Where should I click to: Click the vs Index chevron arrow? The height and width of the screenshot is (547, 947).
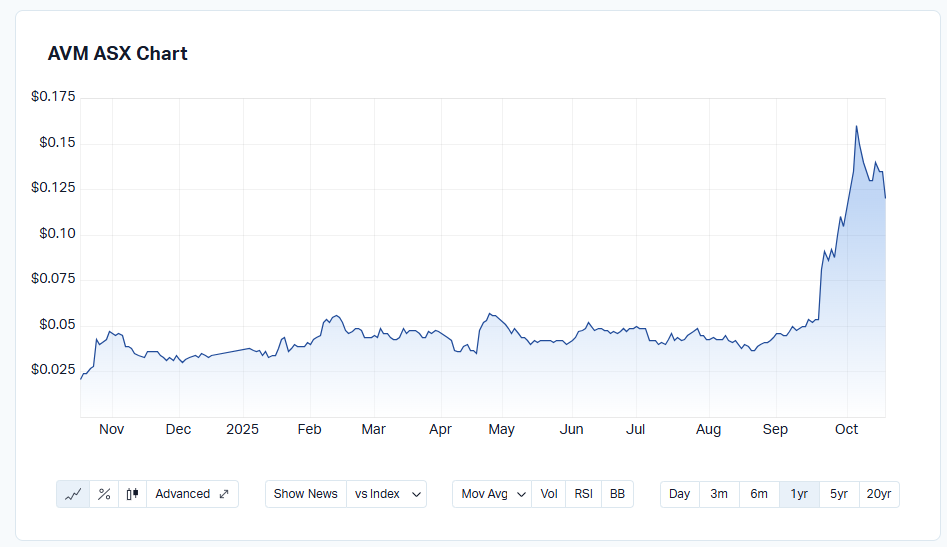(415, 494)
